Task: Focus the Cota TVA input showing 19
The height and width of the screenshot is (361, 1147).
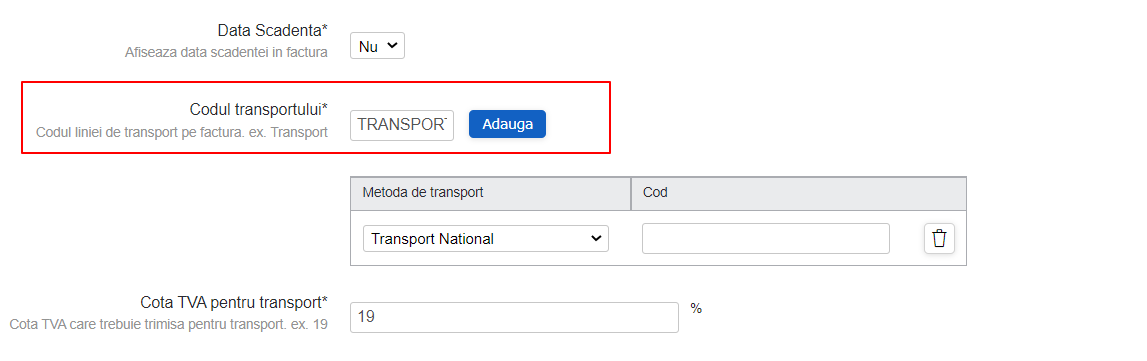Action: click(x=514, y=317)
